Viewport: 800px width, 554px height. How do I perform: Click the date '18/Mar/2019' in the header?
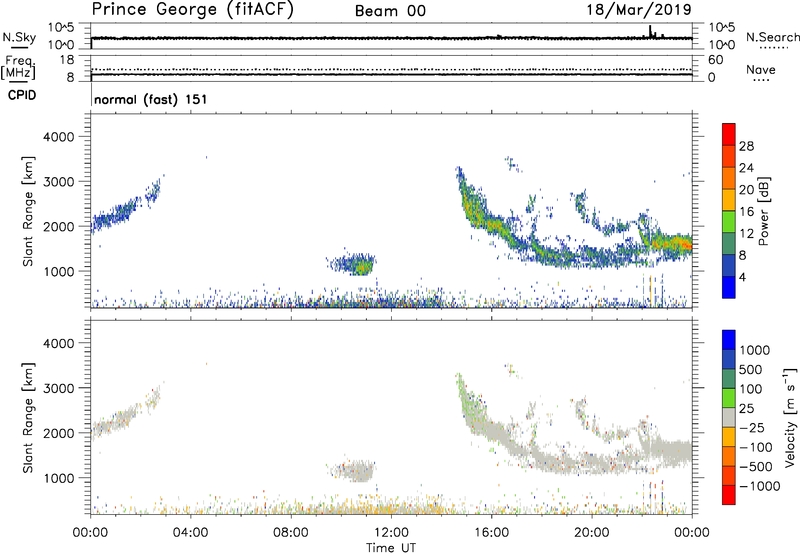point(639,10)
